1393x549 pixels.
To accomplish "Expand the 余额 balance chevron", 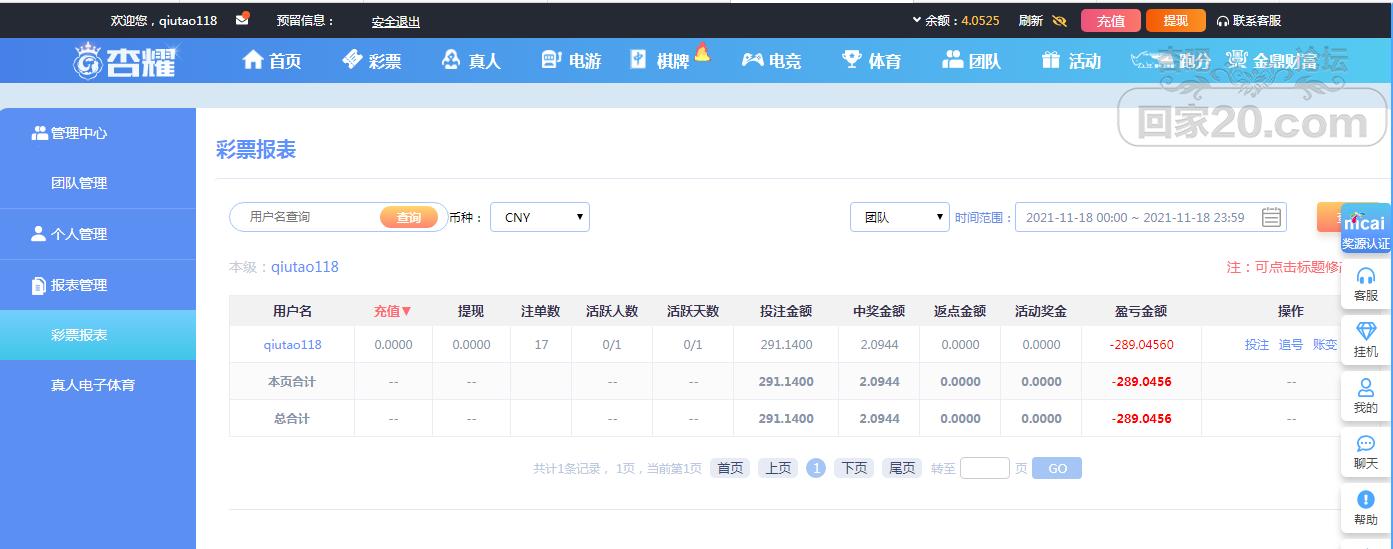I will 917,20.
